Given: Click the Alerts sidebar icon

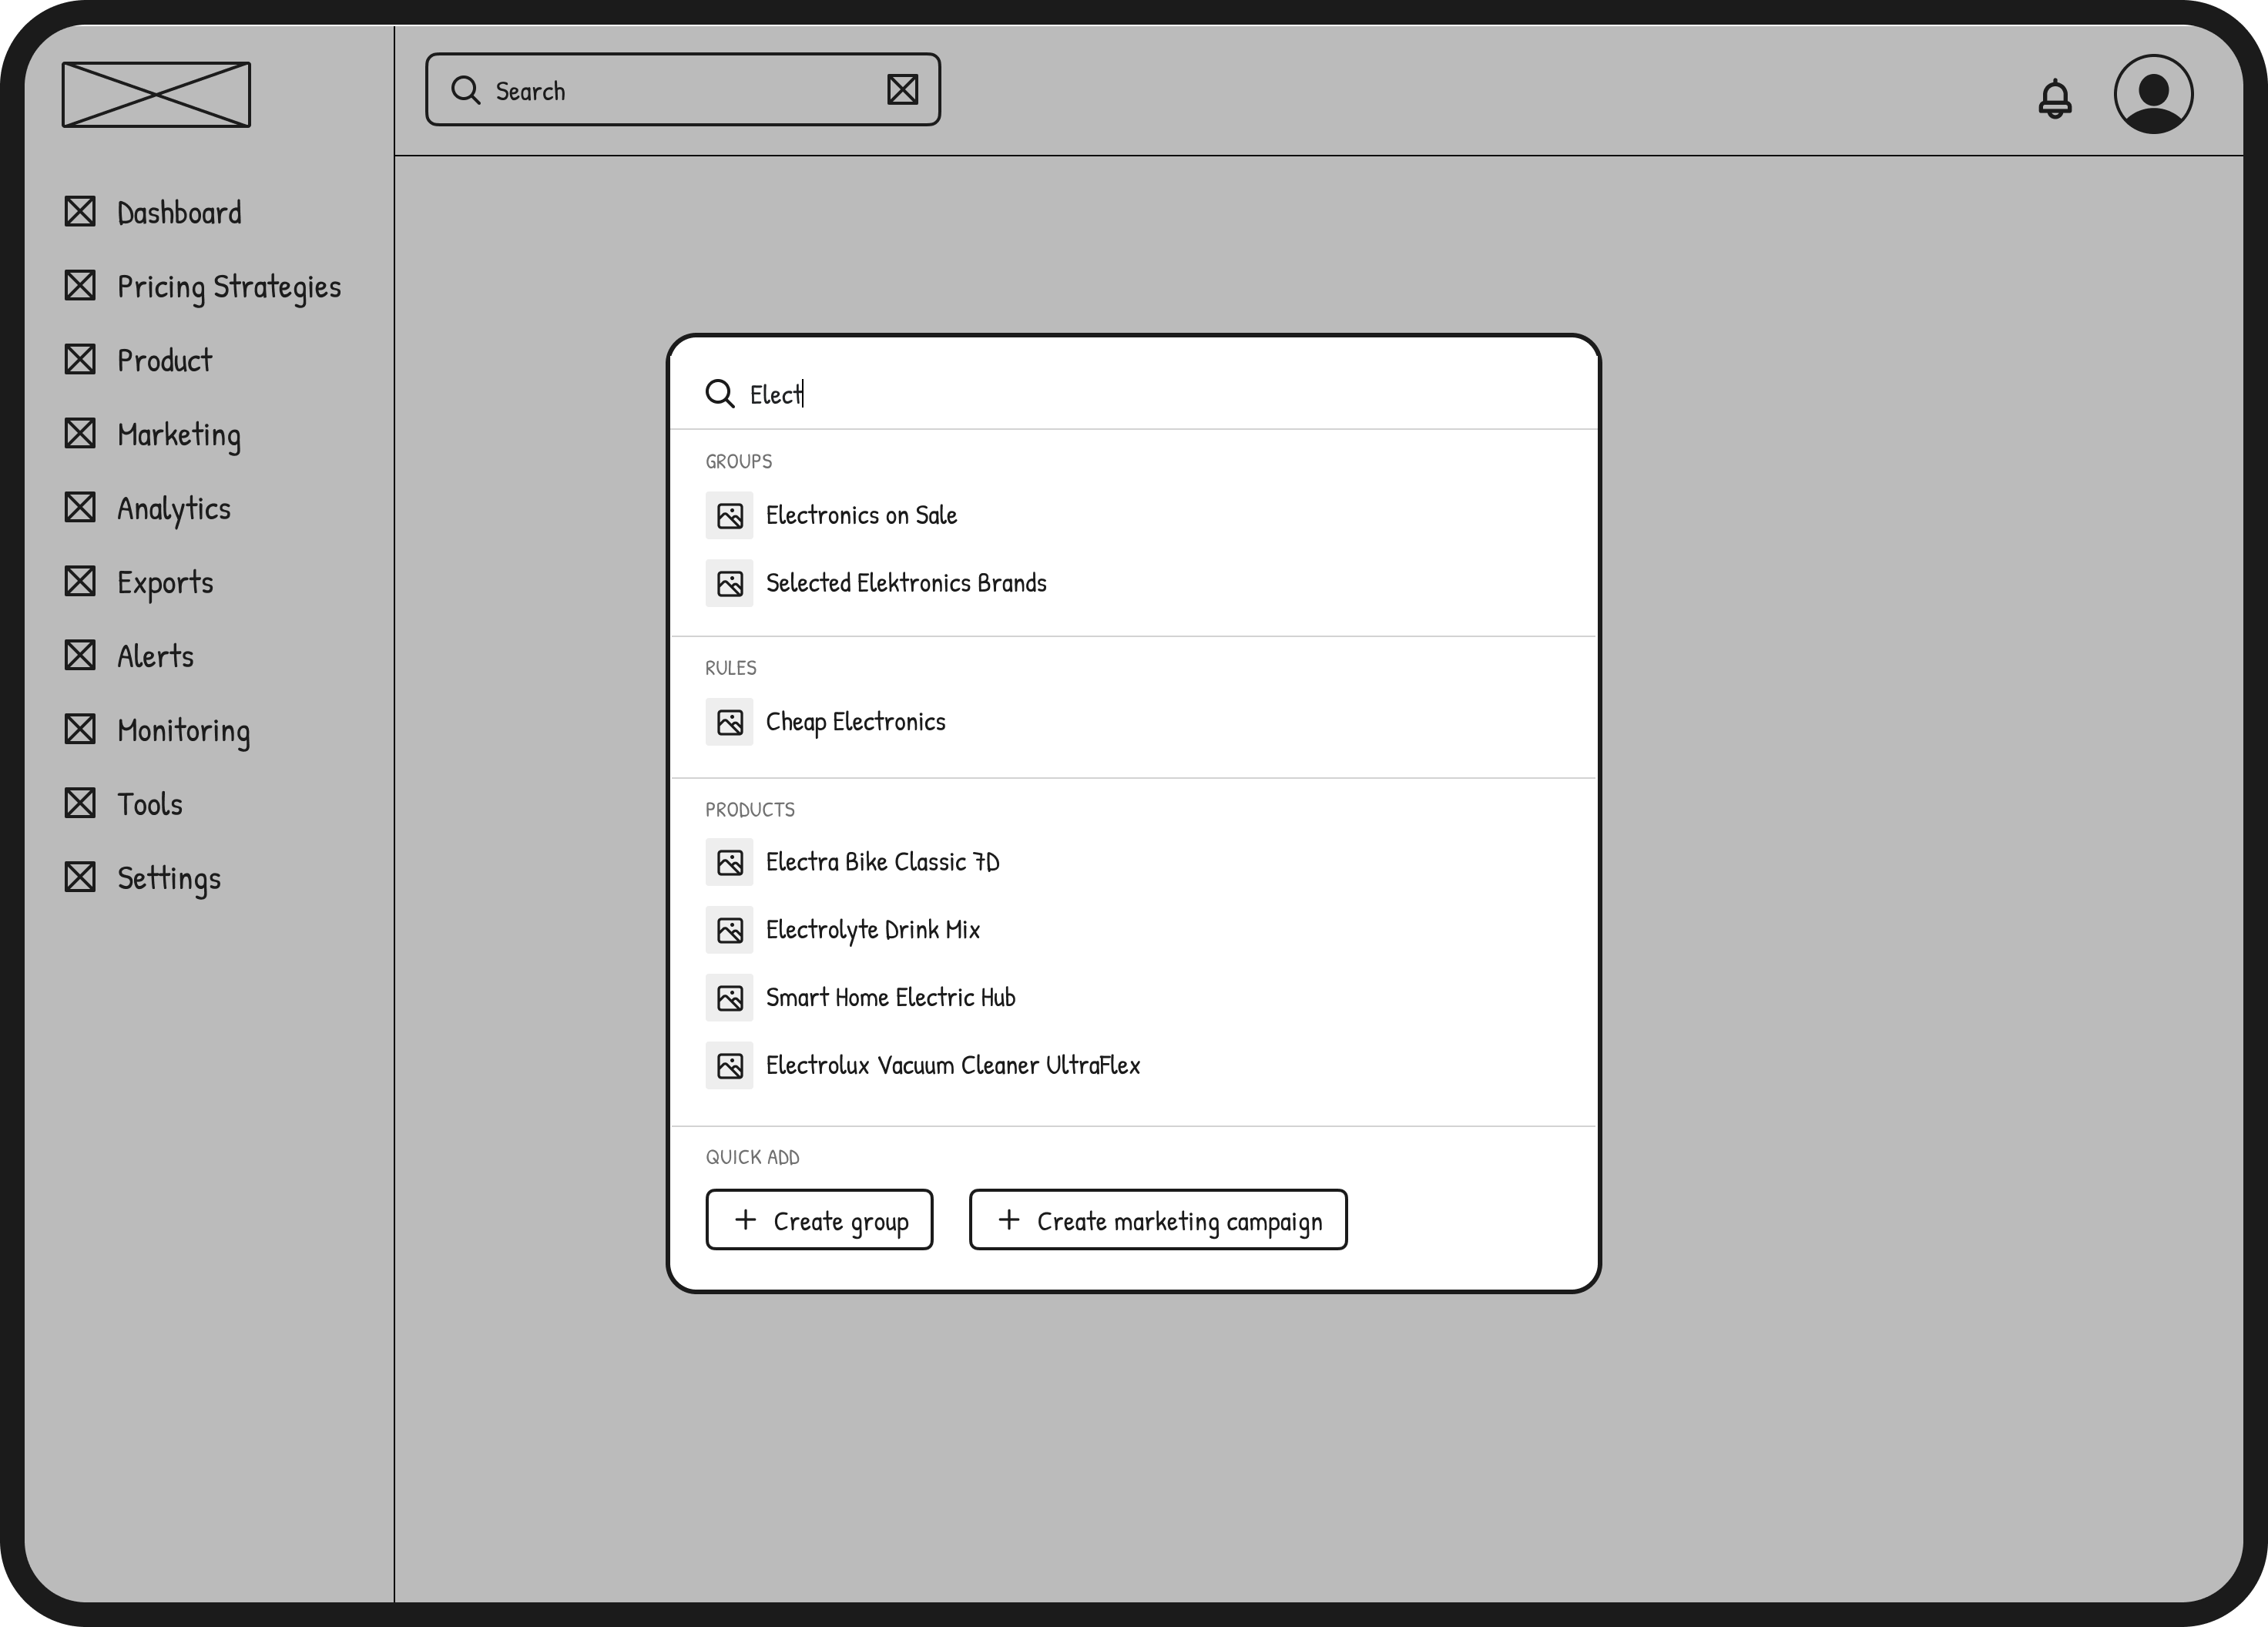Looking at the screenshot, I should 80,655.
